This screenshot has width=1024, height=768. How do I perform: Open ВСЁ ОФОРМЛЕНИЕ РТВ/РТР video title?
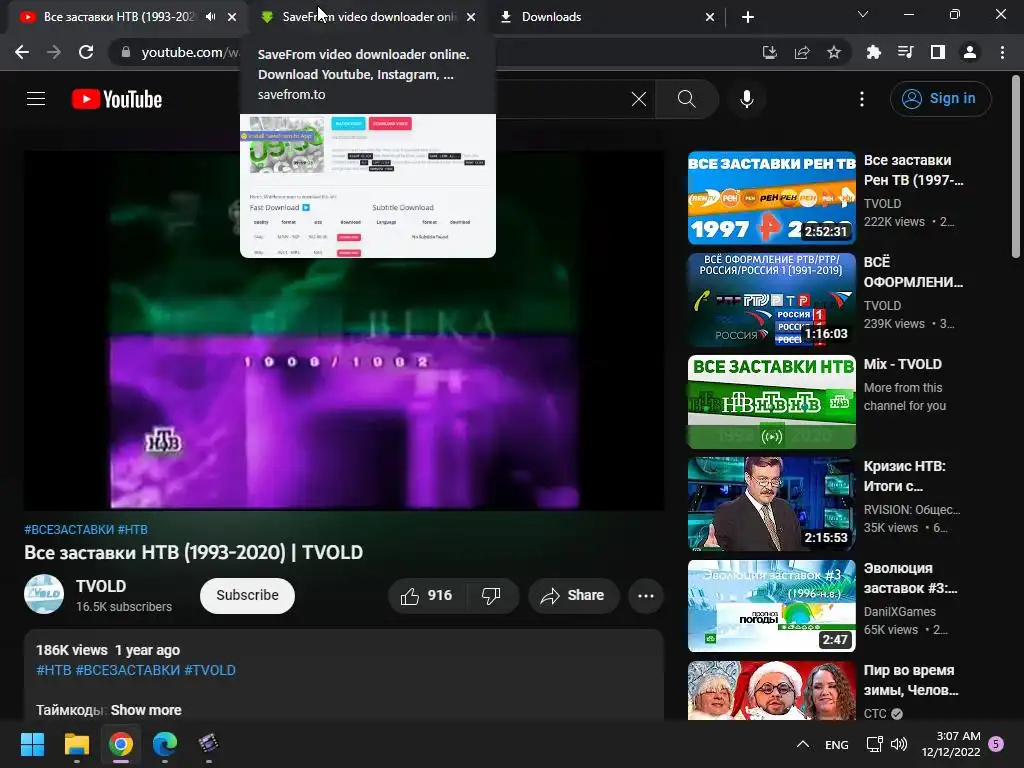[913, 272]
